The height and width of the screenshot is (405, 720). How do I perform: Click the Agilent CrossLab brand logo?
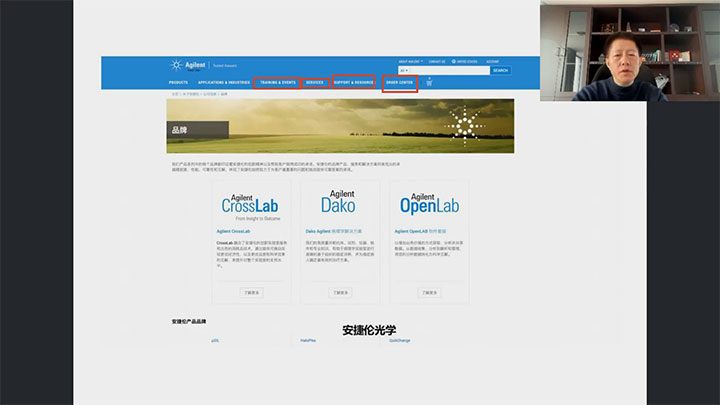251,205
